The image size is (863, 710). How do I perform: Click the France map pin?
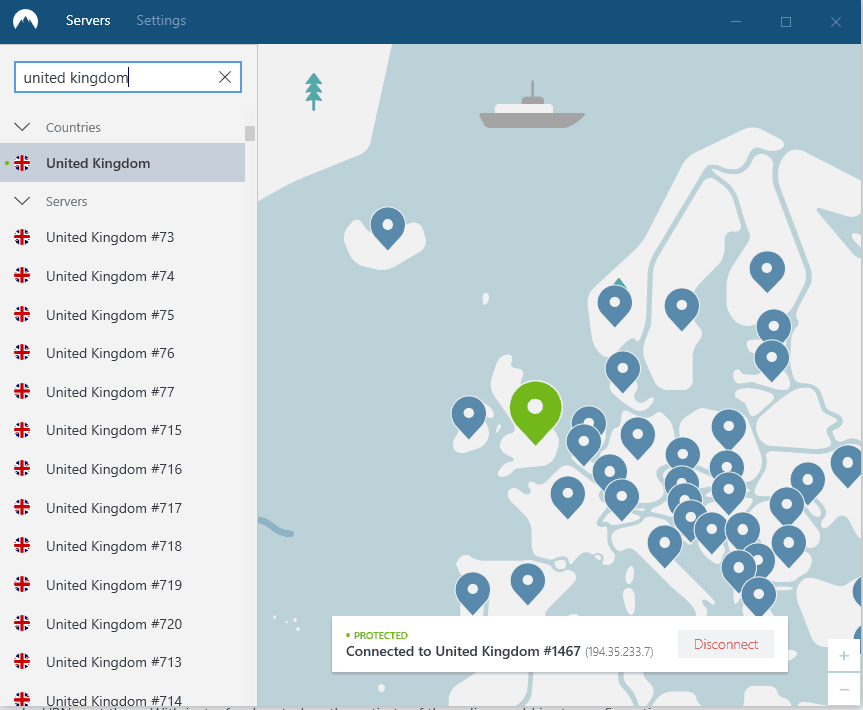click(567, 496)
